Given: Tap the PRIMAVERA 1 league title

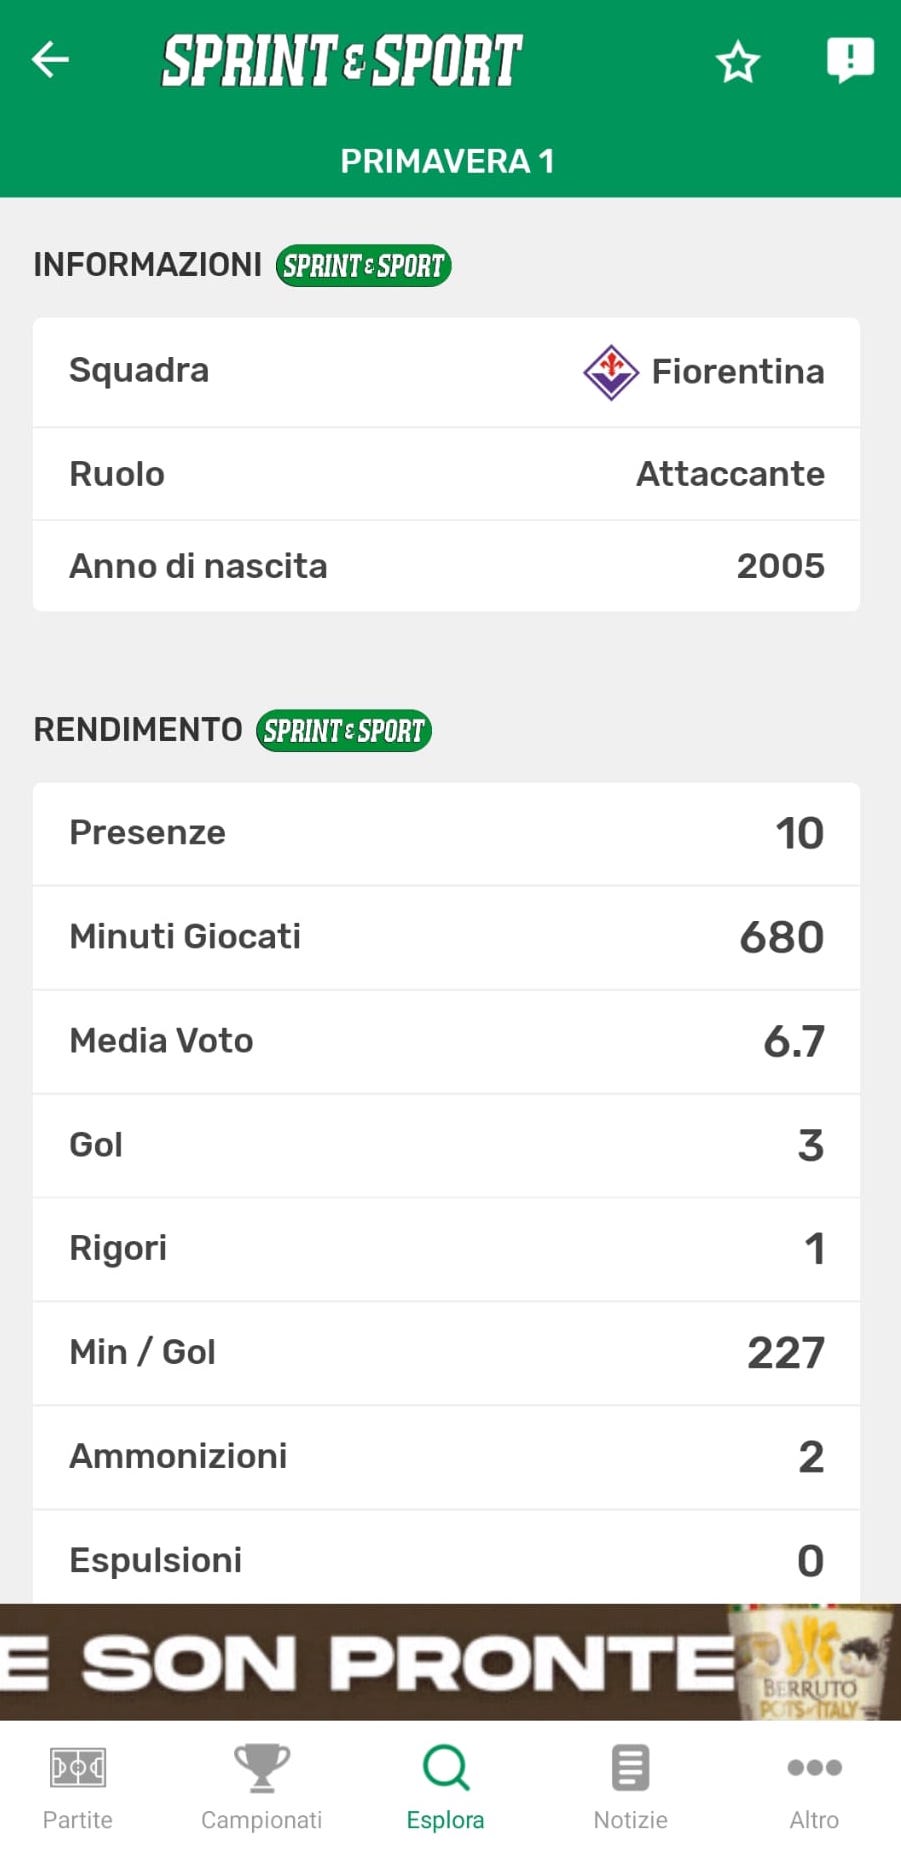Looking at the screenshot, I should click(447, 161).
